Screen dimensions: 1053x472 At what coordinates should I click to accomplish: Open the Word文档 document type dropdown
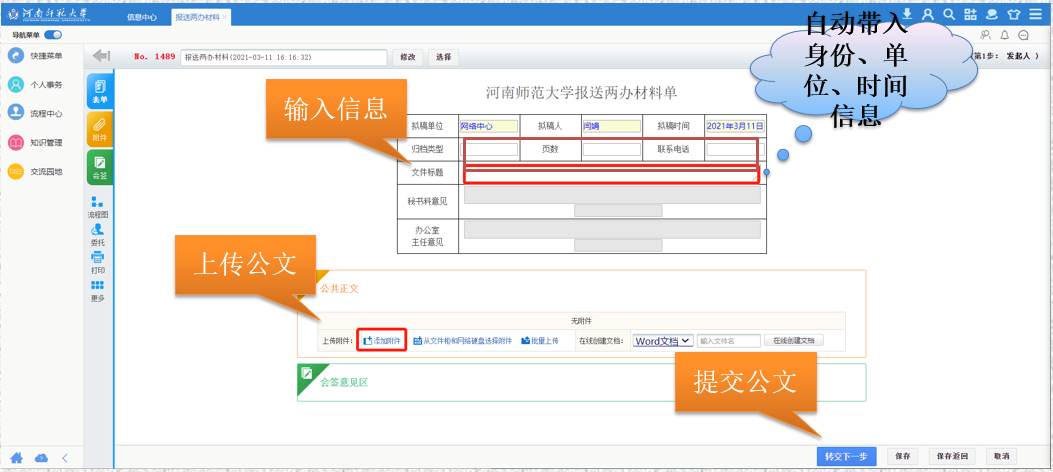pos(662,341)
